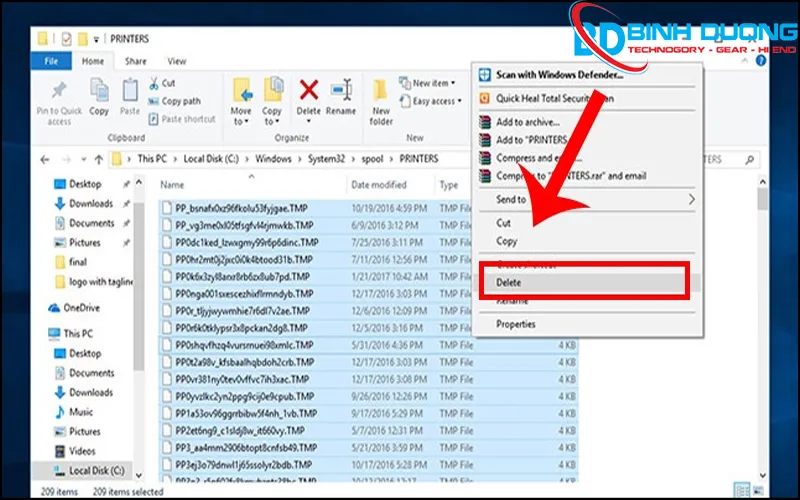Select file PP0dc1ked_lzwxgmy99r6p6dinc.TMP
Screen dimensions: 800x500
[246, 242]
